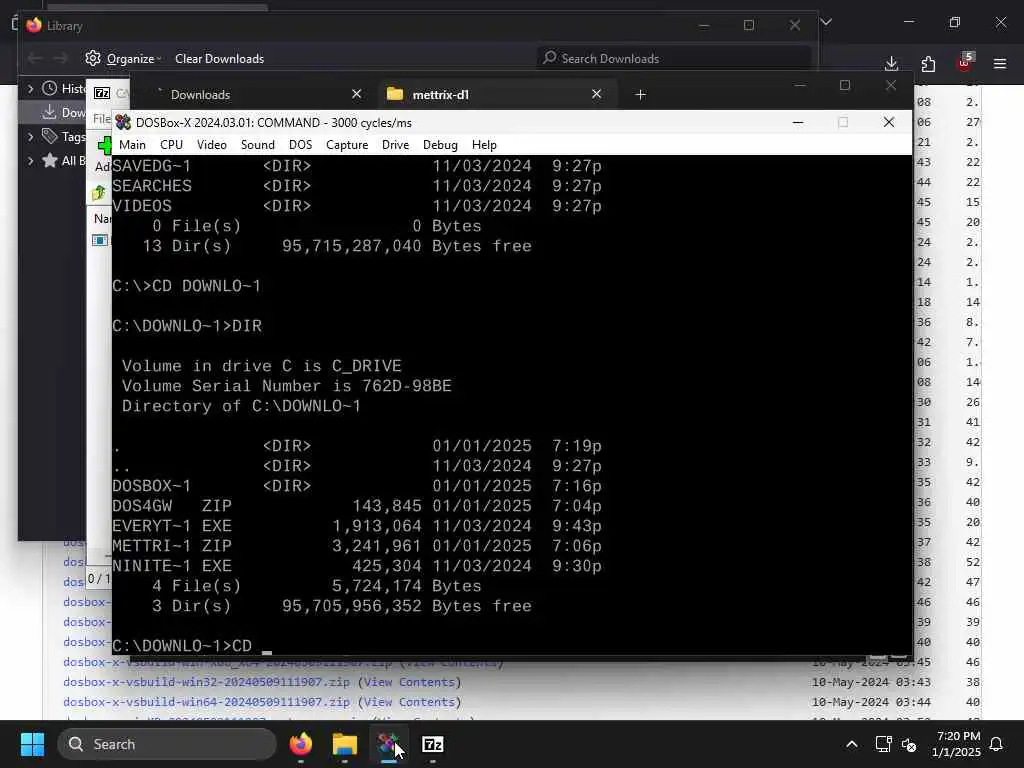Screen dimensions: 1024x768
Task: Click the Downloads tray icon in Library sidebar
Action: tap(49, 112)
